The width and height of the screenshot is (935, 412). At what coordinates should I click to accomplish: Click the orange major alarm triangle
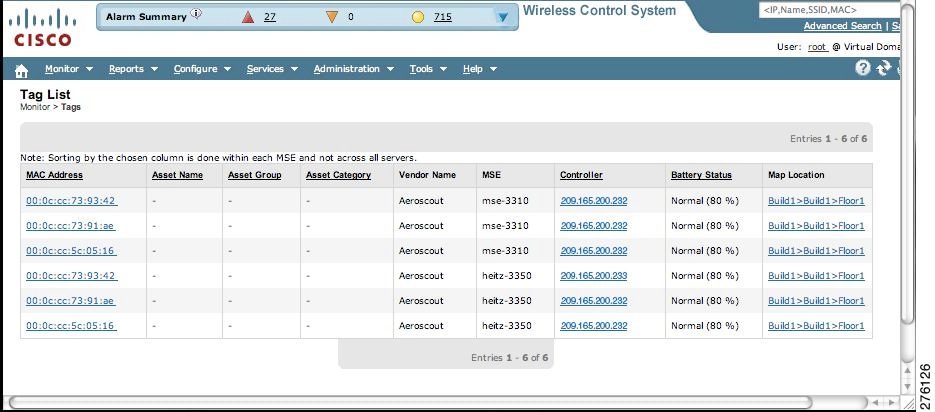(x=332, y=17)
